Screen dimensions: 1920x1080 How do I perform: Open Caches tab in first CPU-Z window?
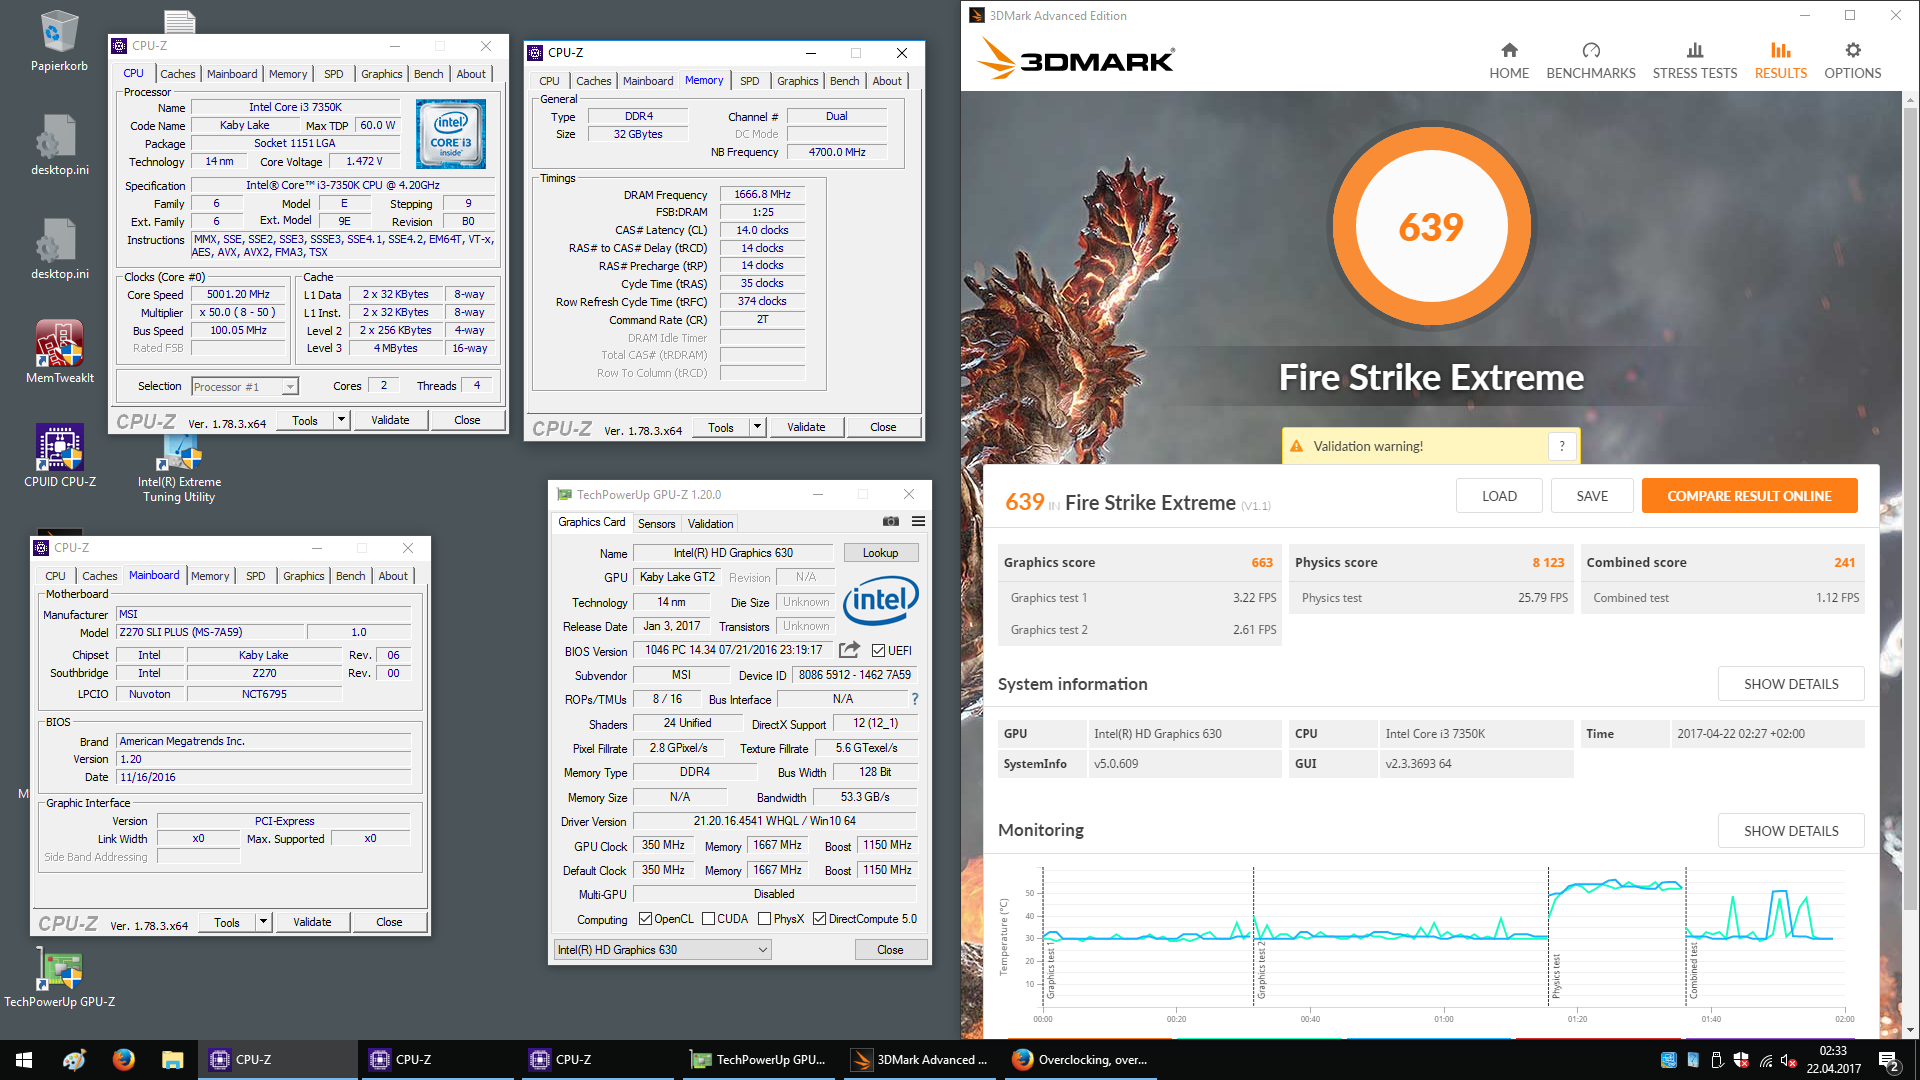pos(178,74)
